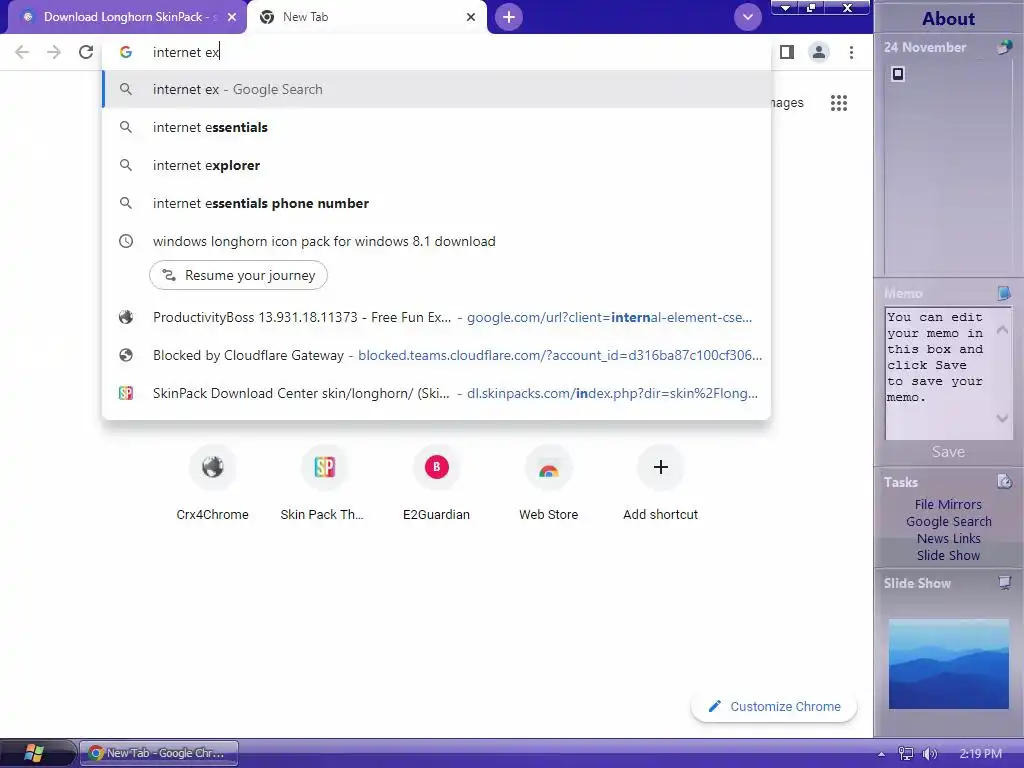
Task: Click the Customize Chrome button
Action: [774, 707]
